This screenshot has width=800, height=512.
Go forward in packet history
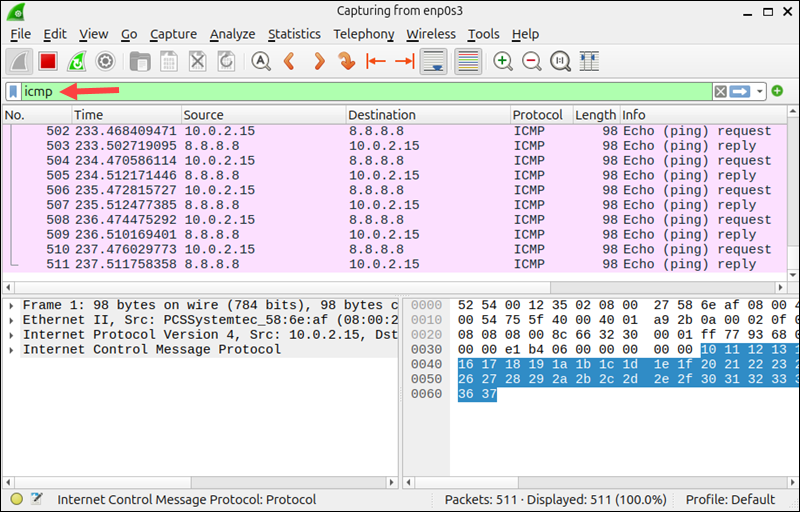click(x=319, y=62)
